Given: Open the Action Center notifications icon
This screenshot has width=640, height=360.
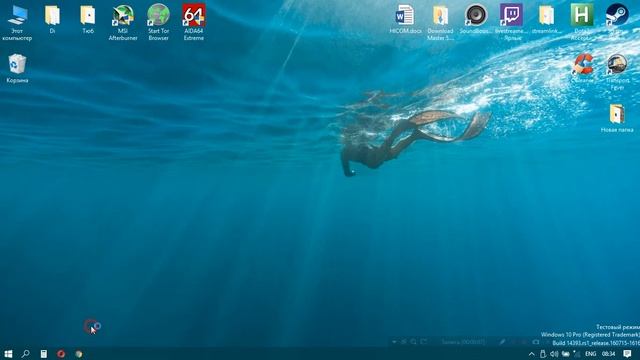Looking at the screenshot, I should [627, 354].
